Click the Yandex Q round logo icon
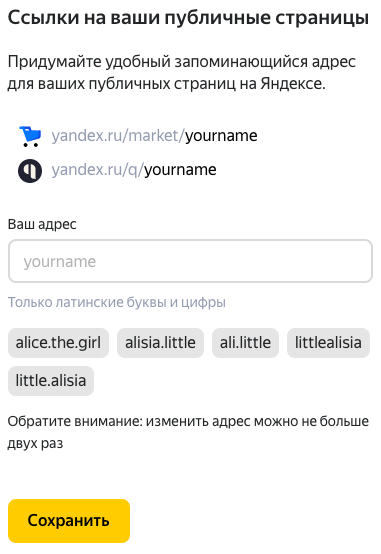The width and height of the screenshot is (381, 554). [30, 171]
